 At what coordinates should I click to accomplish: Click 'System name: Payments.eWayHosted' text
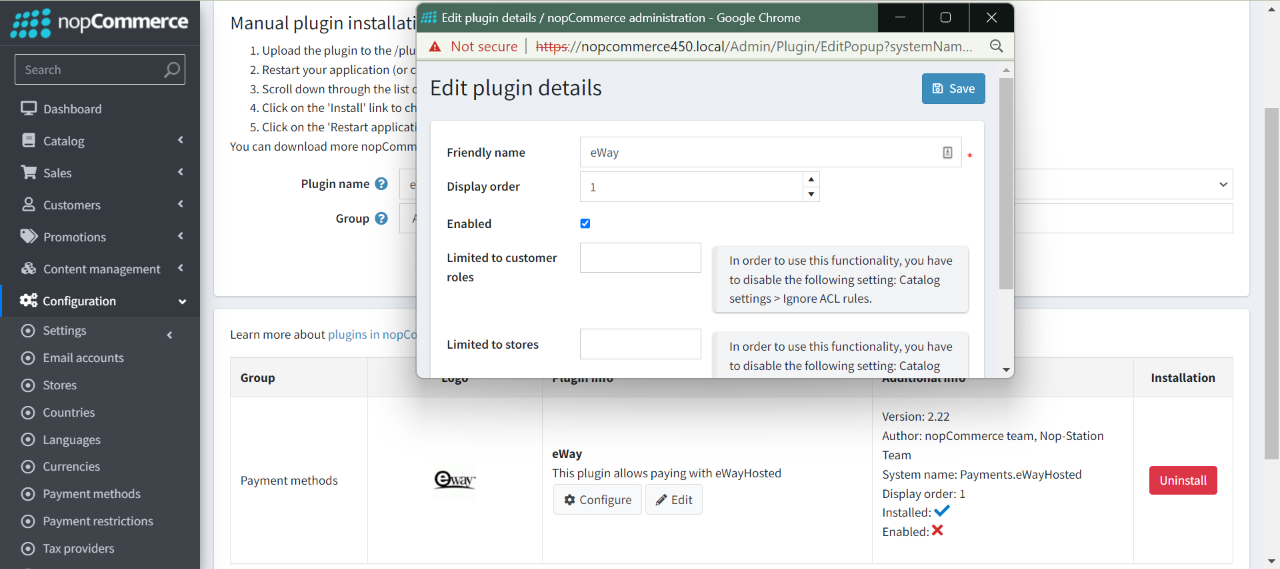[982, 474]
